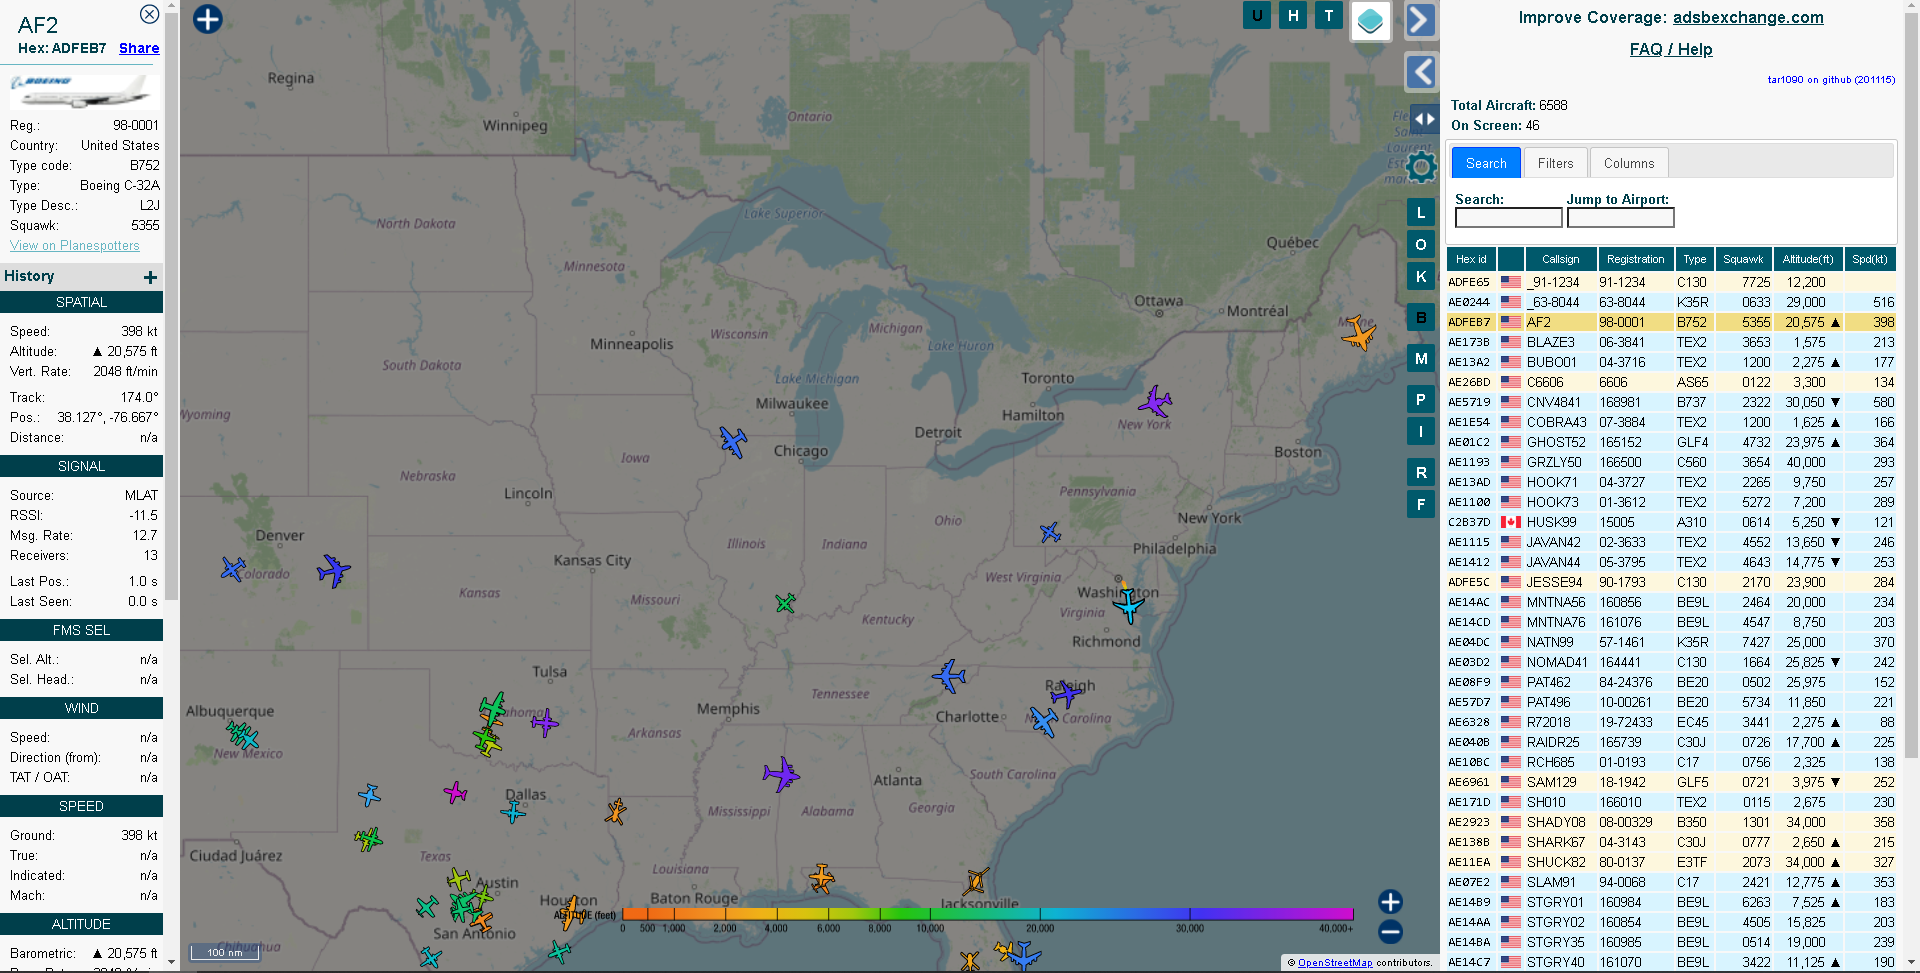Open adsbexchange.com coverage link
This screenshot has width=1920, height=973.
point(1748,17)
